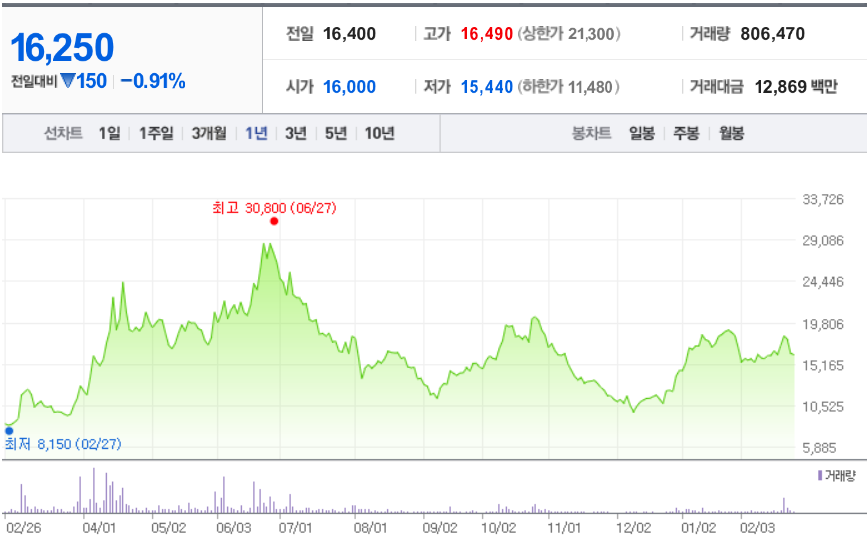
Task: Click the 전일대비 label
Action: pos(34,82)
